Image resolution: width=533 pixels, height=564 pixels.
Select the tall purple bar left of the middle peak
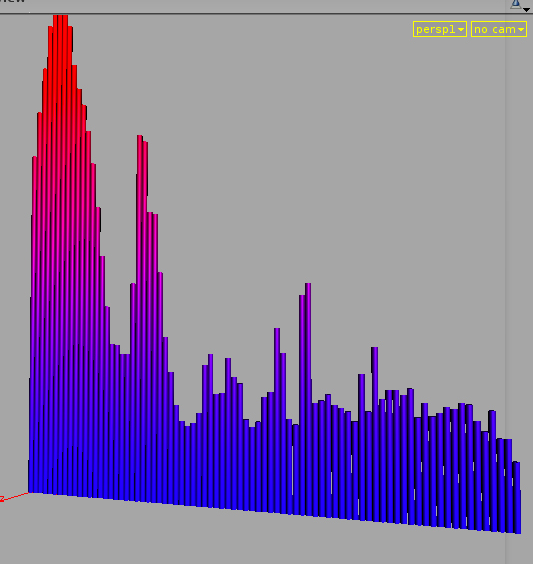277,418
